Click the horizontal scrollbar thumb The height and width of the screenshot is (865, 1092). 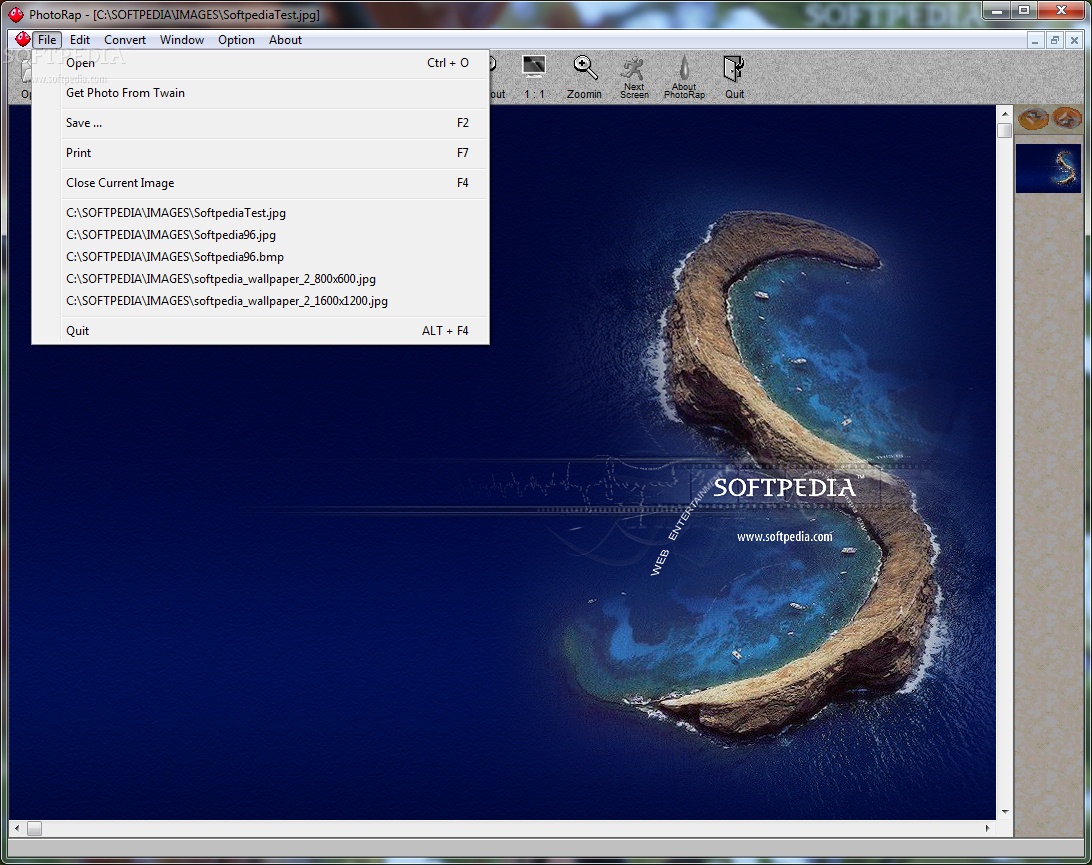tap(34, 828)
